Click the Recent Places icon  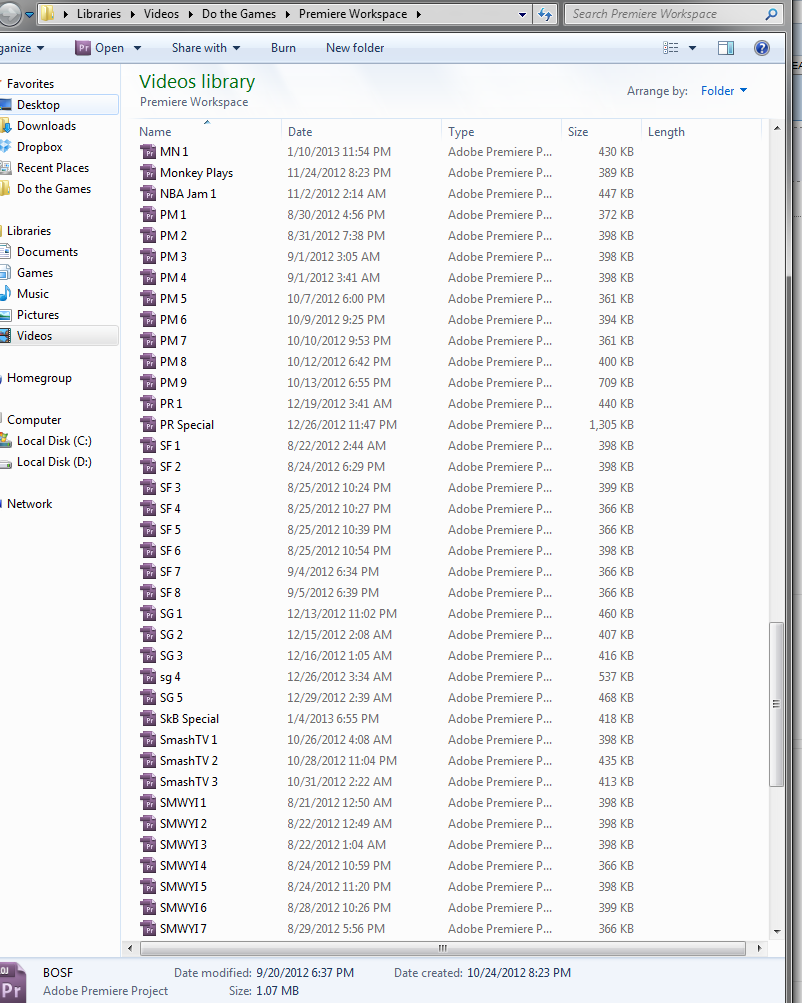tap(5, 168)
